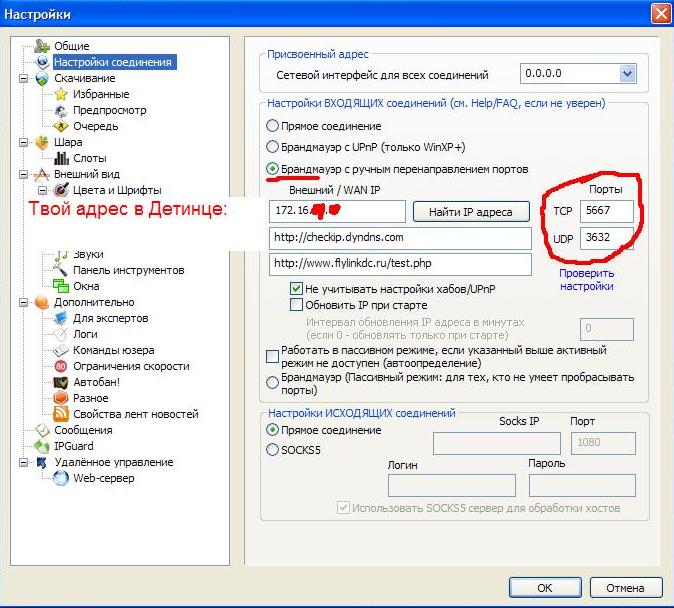Click the IPGuard shield icon
The image size is (674, 608).
coord(42,446)
